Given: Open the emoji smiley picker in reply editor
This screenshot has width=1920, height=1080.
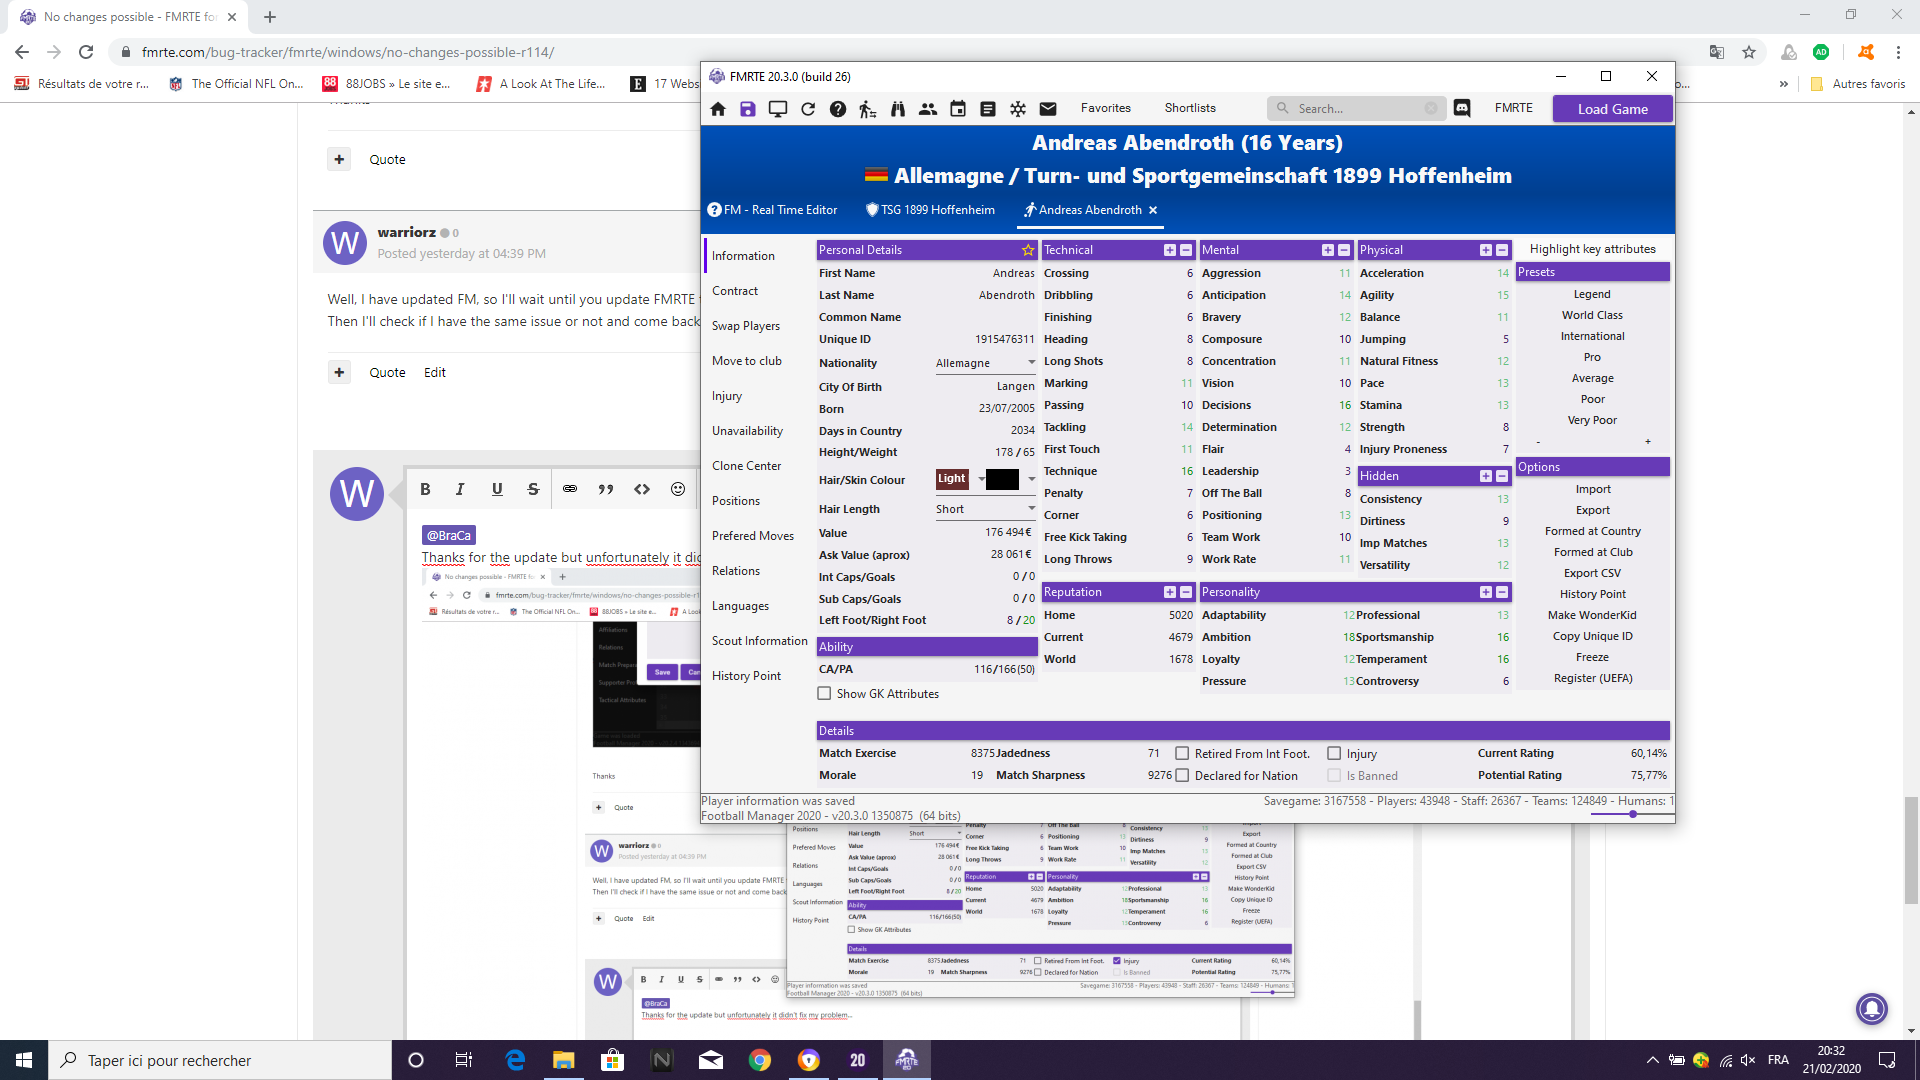Looking at the screenshot, I should coord(678,489).
